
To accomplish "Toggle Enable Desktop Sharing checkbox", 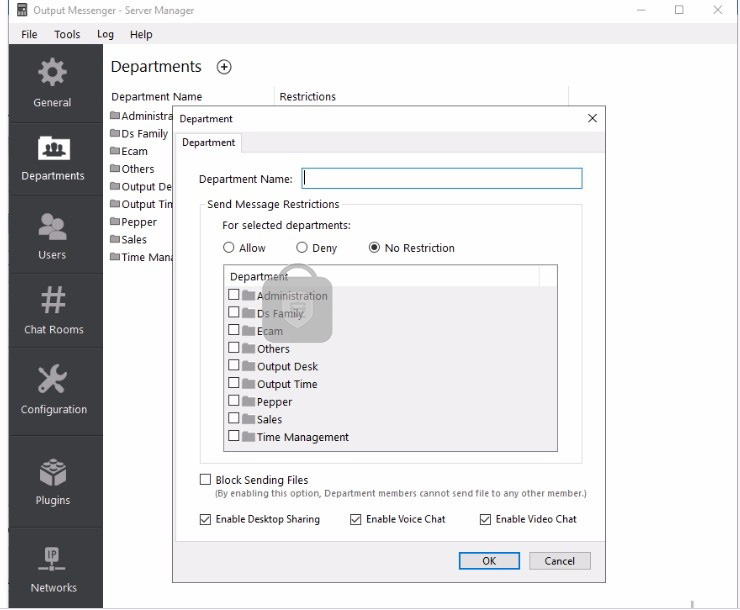I will (x=205, y=519).
